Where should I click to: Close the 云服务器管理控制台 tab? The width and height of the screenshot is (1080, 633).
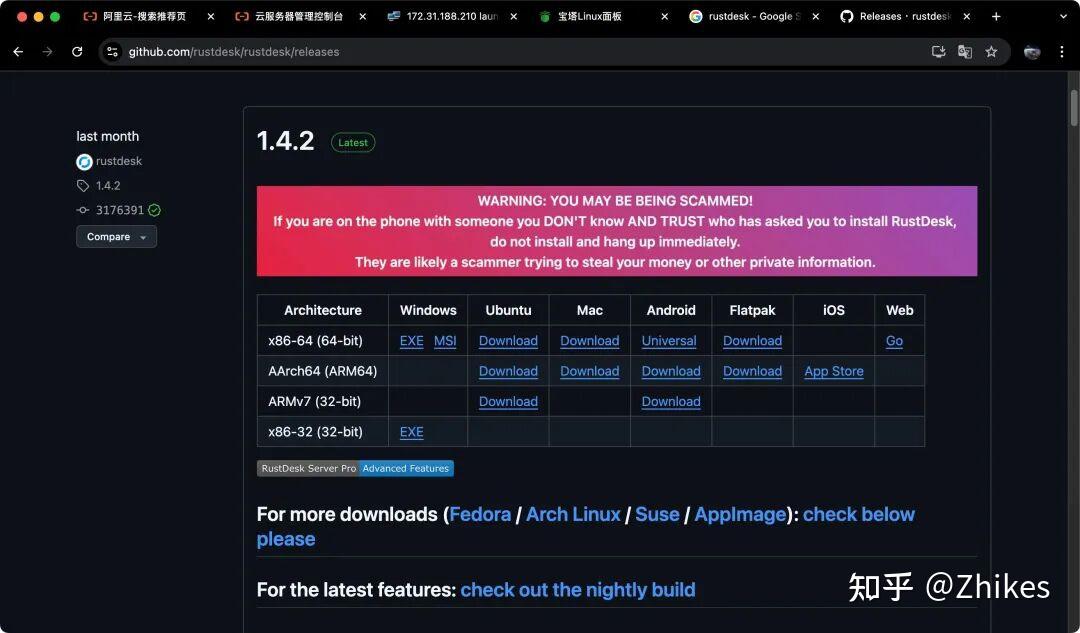coord(363,17)
